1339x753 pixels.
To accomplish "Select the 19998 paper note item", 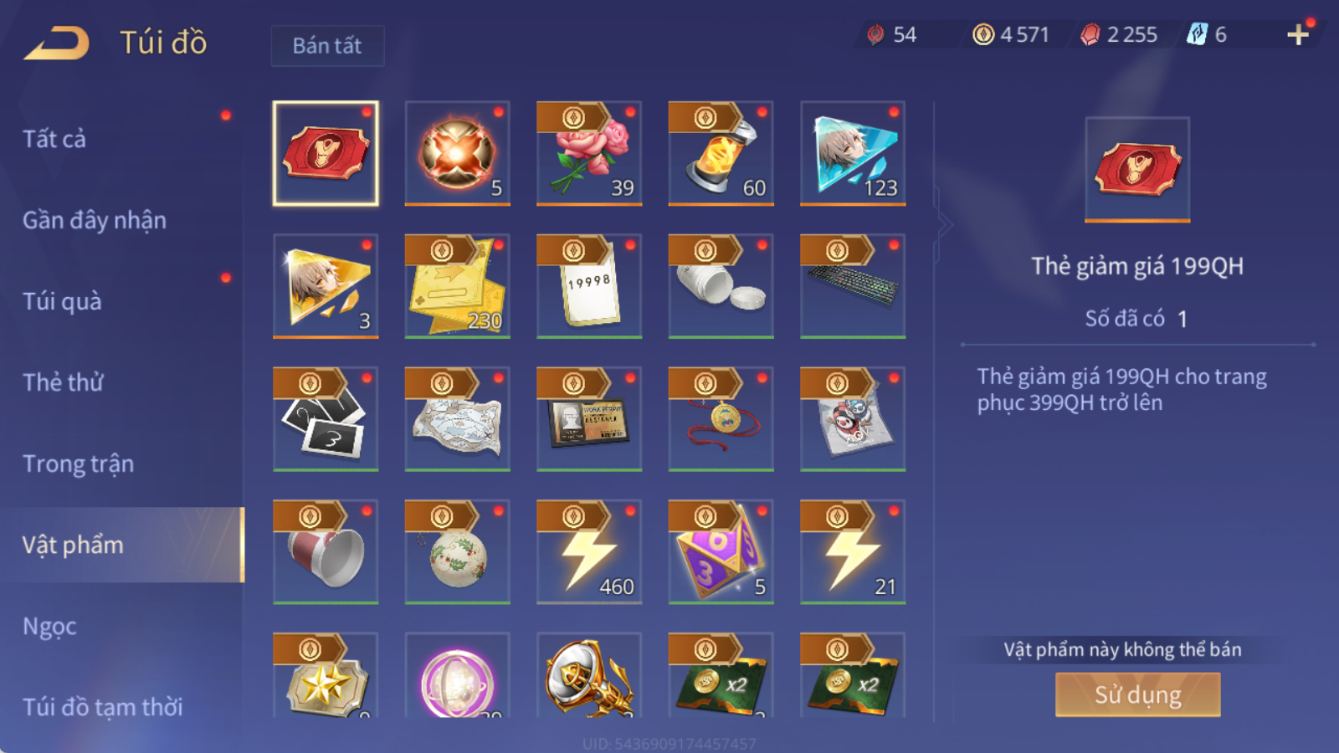I will tap(589, 286).
